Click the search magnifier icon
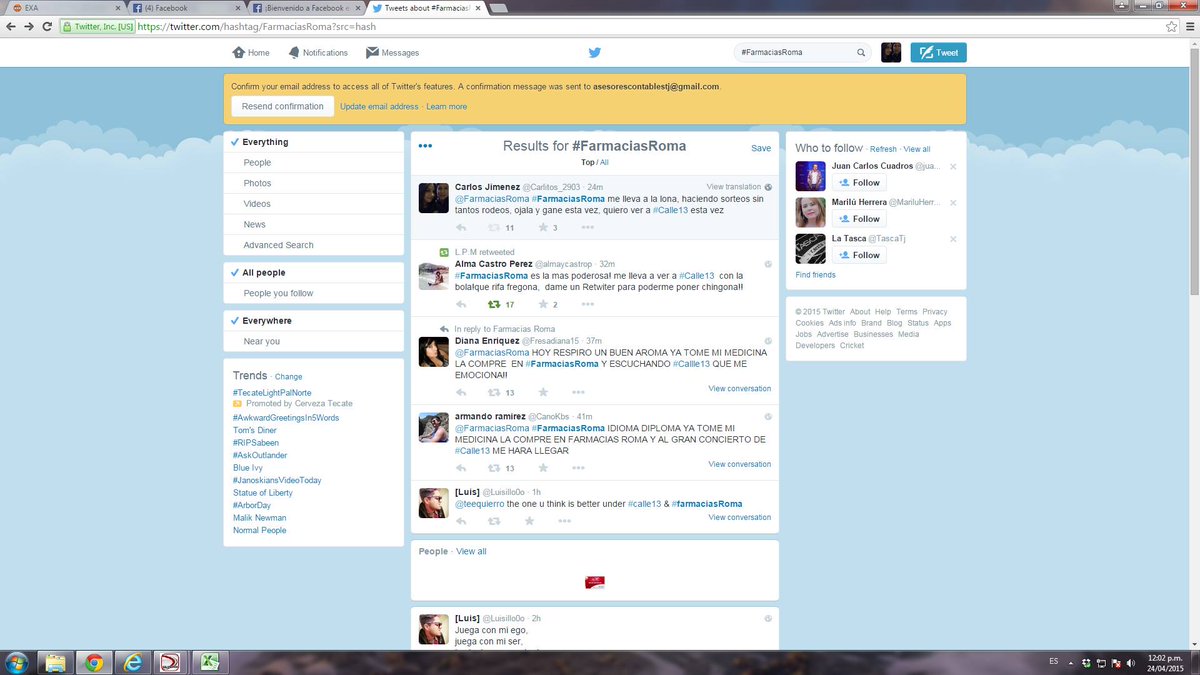 coord(861,53)
